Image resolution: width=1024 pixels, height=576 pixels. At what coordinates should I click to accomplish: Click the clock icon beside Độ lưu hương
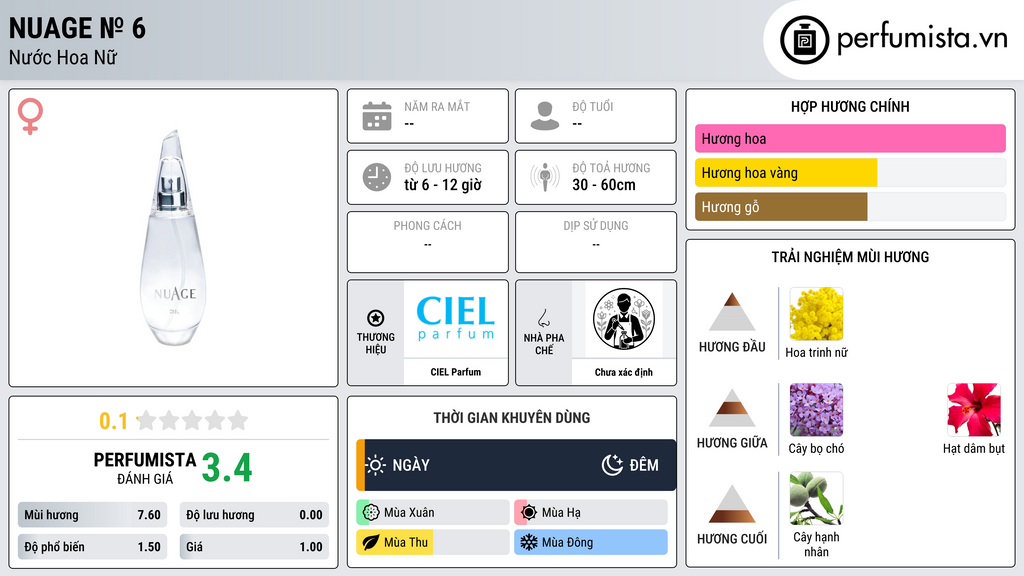tap(377, 177)
